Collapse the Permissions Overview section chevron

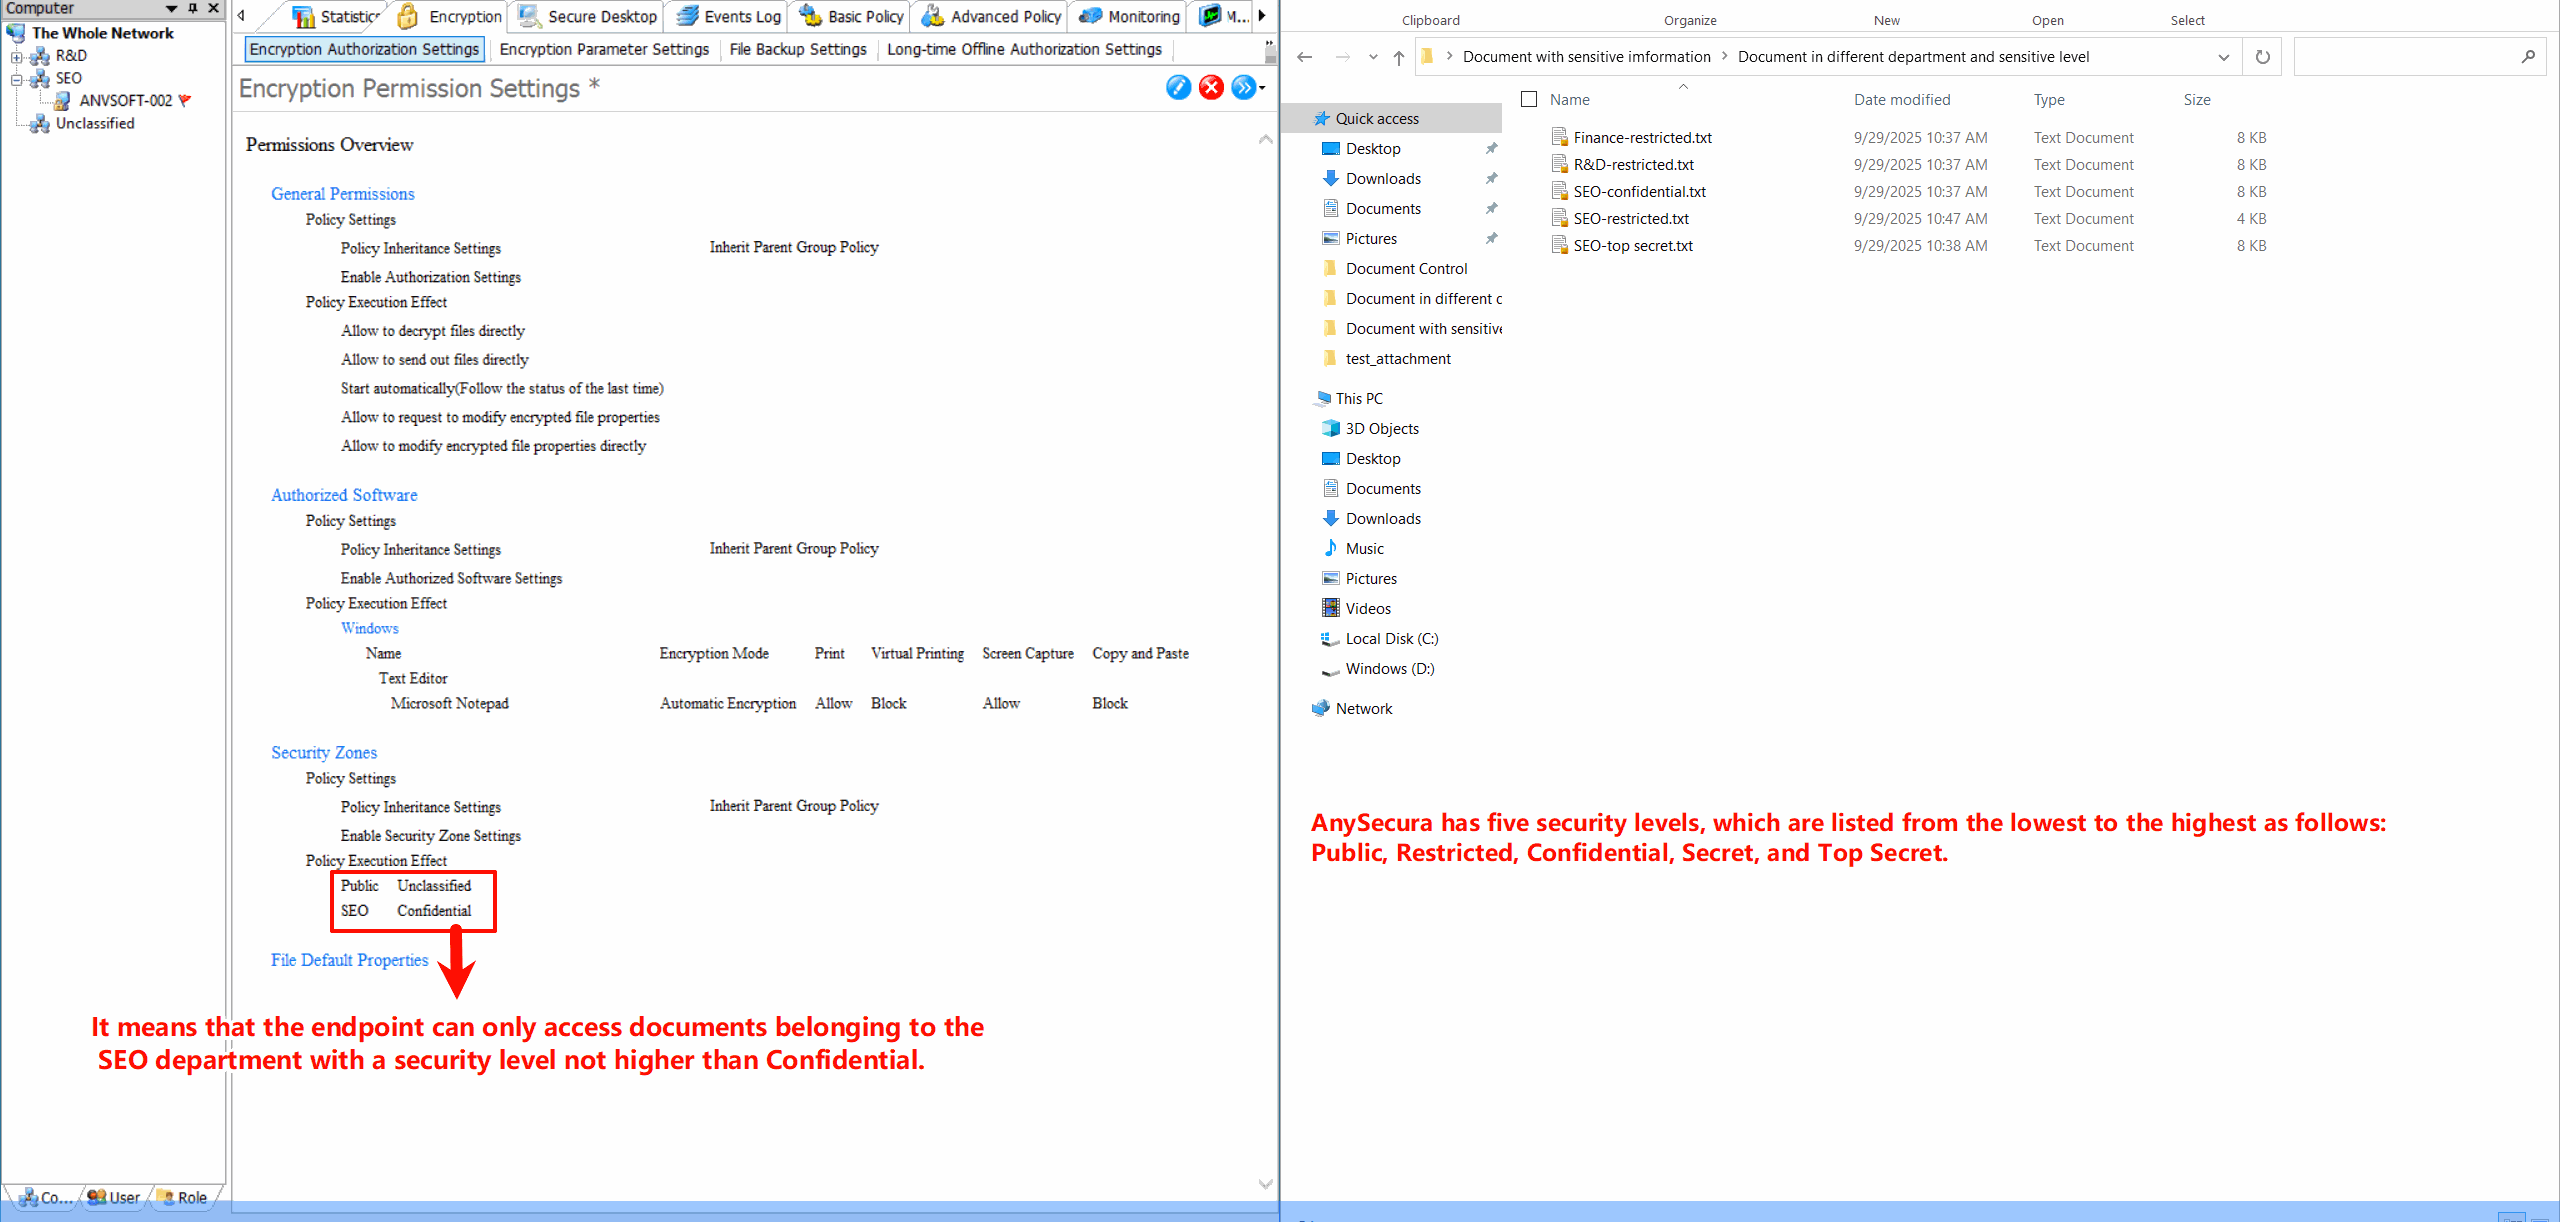click(x=1265, y=140)
